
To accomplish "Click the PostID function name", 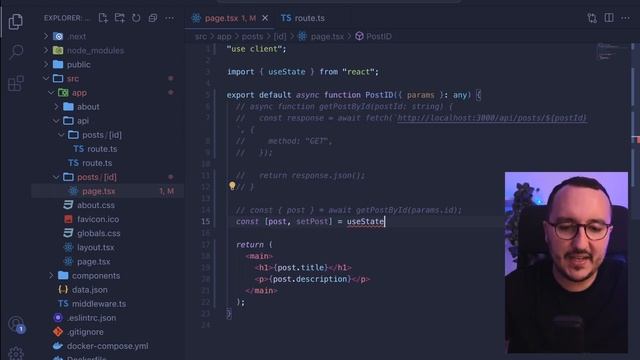I will 379,95.
